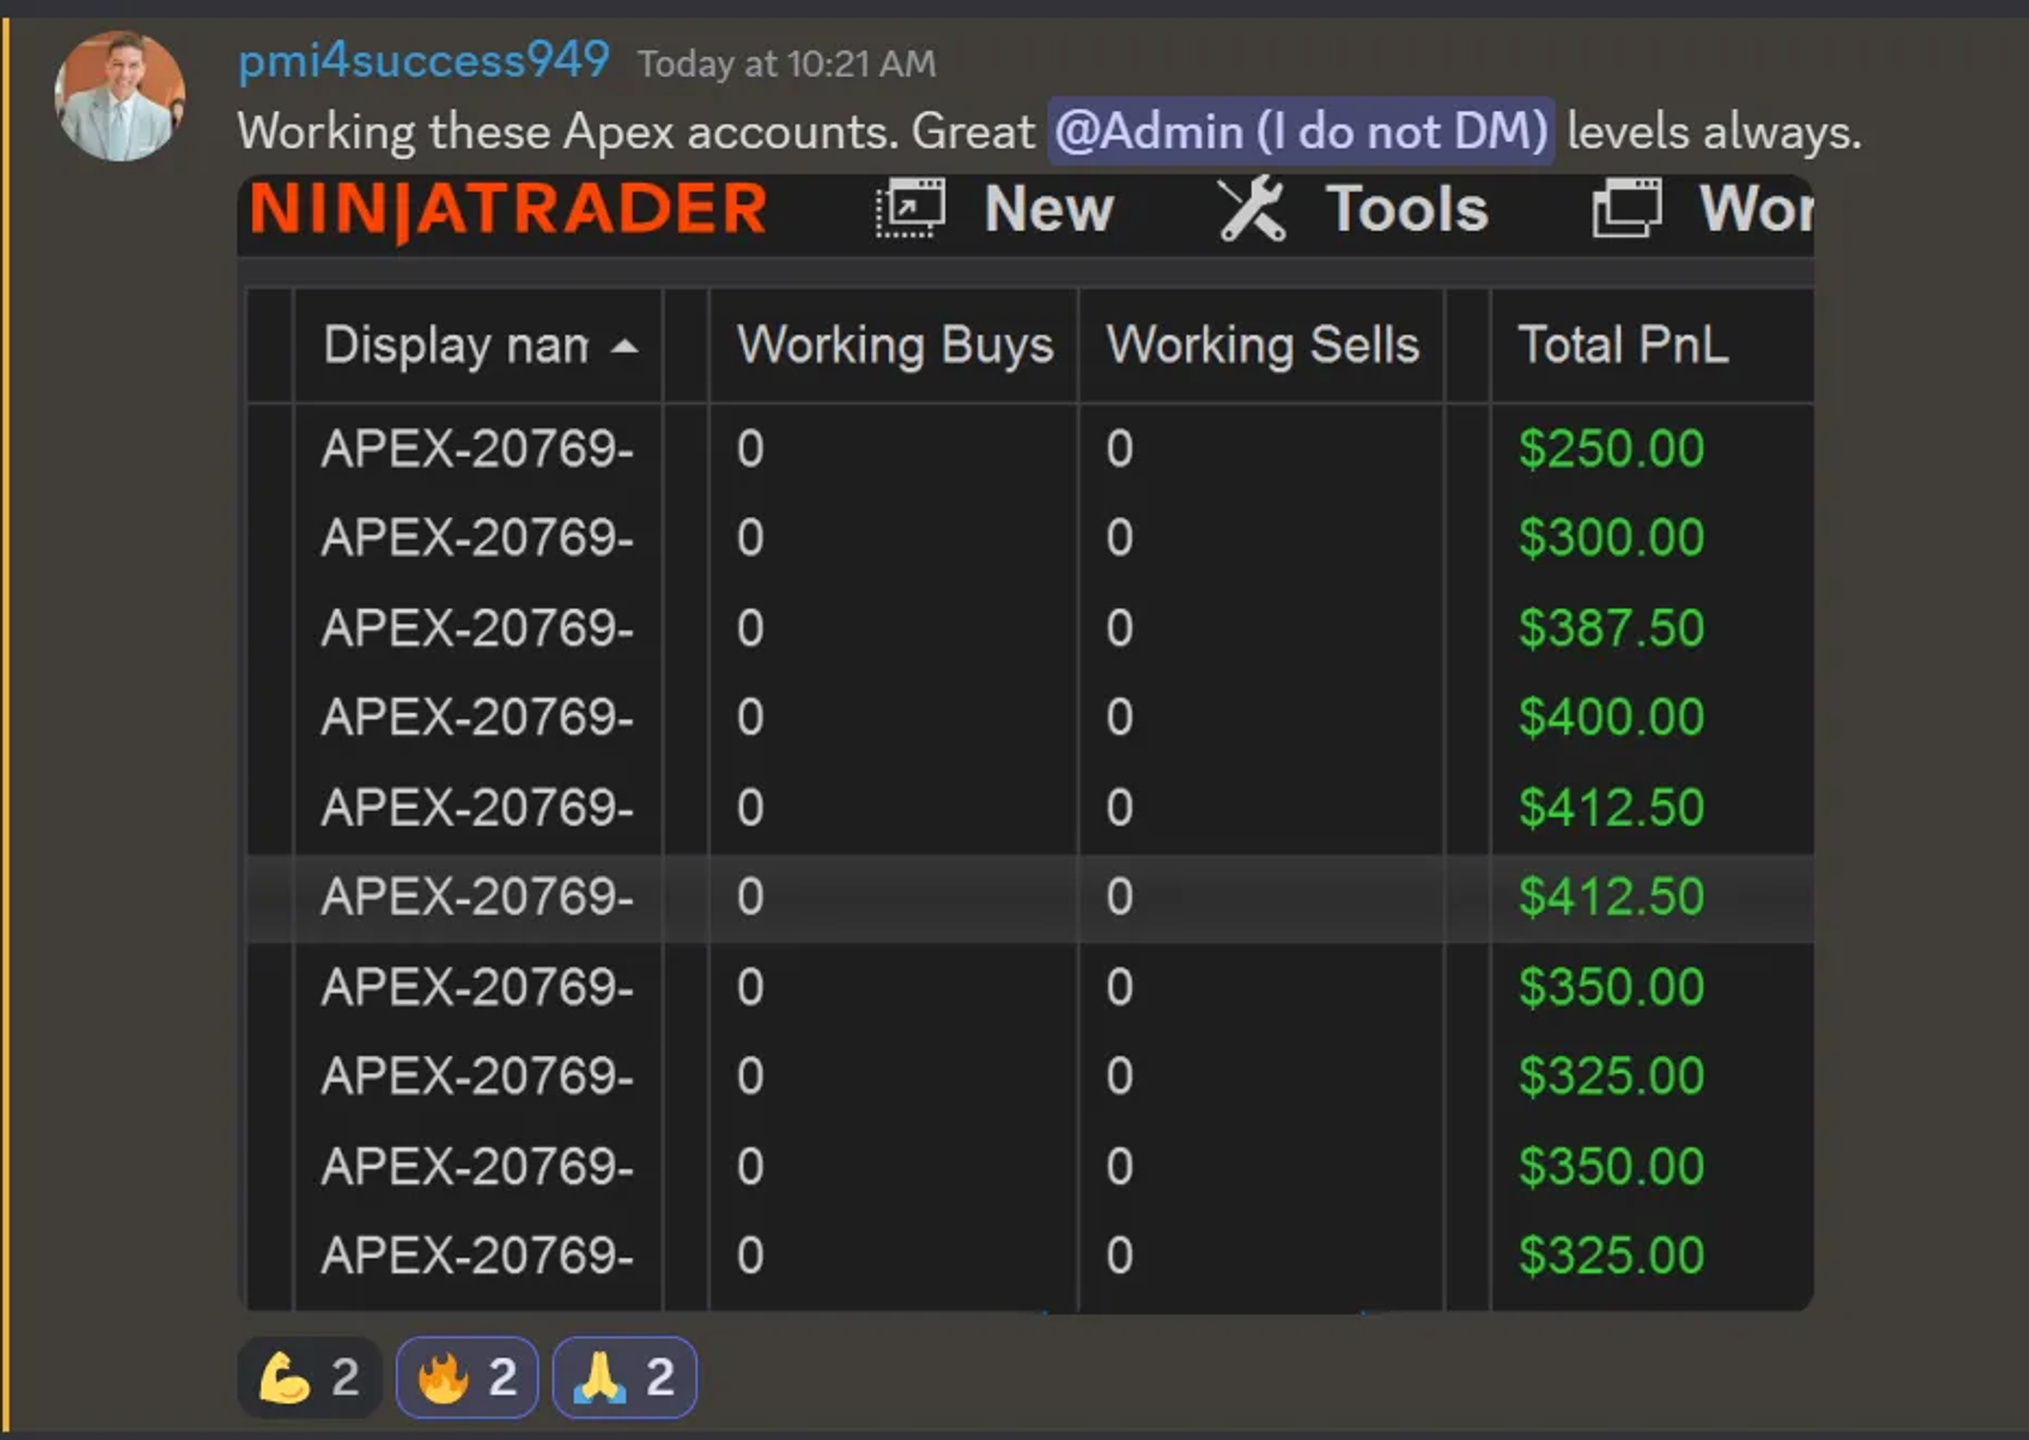
Task: Click Working Buys value in the $300.00 row
Action: 750,538
